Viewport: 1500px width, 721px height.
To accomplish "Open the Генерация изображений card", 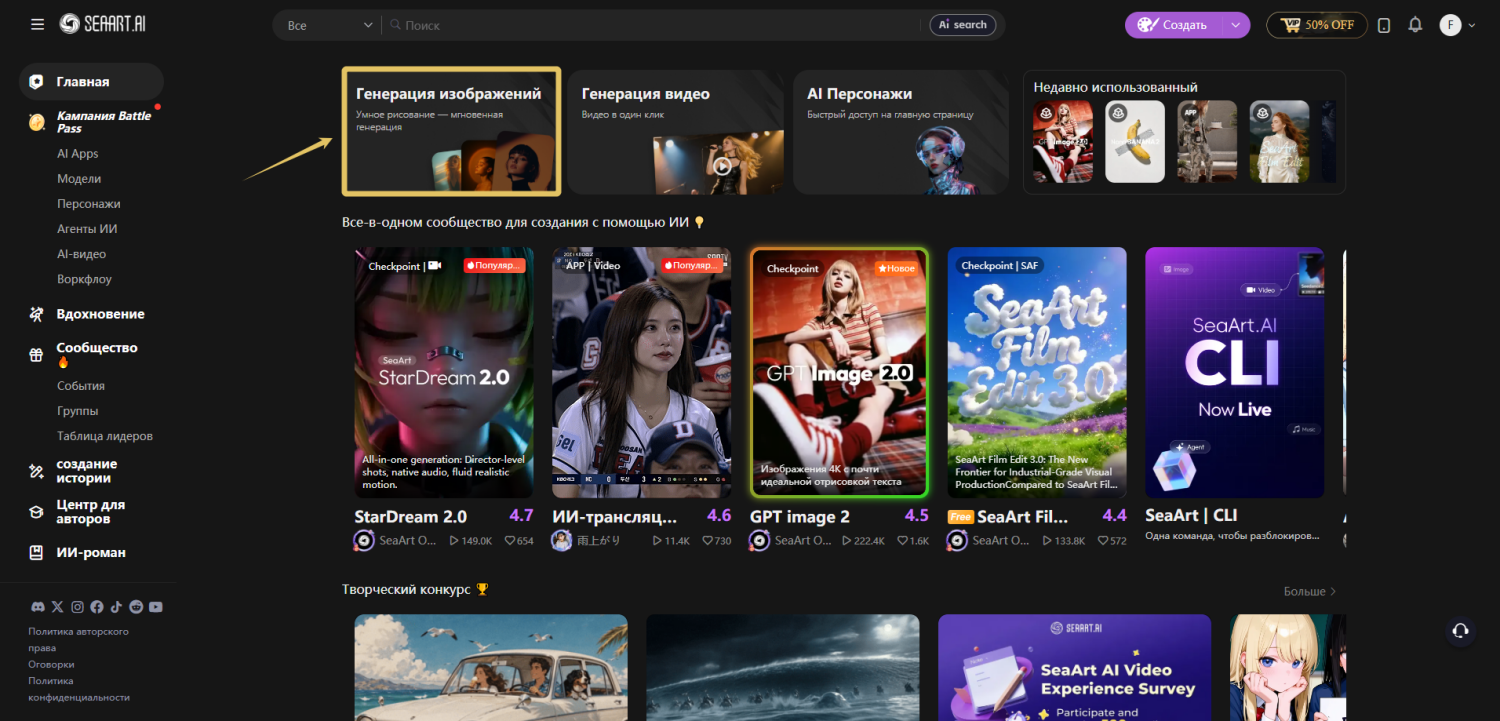I will click(451, 131).
